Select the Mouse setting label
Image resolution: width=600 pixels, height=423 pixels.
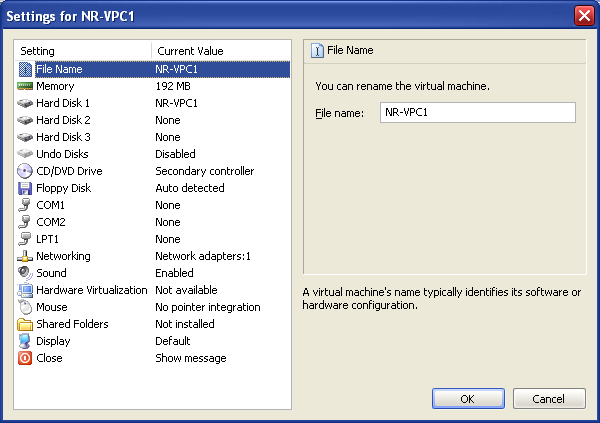tap(52, 307)
